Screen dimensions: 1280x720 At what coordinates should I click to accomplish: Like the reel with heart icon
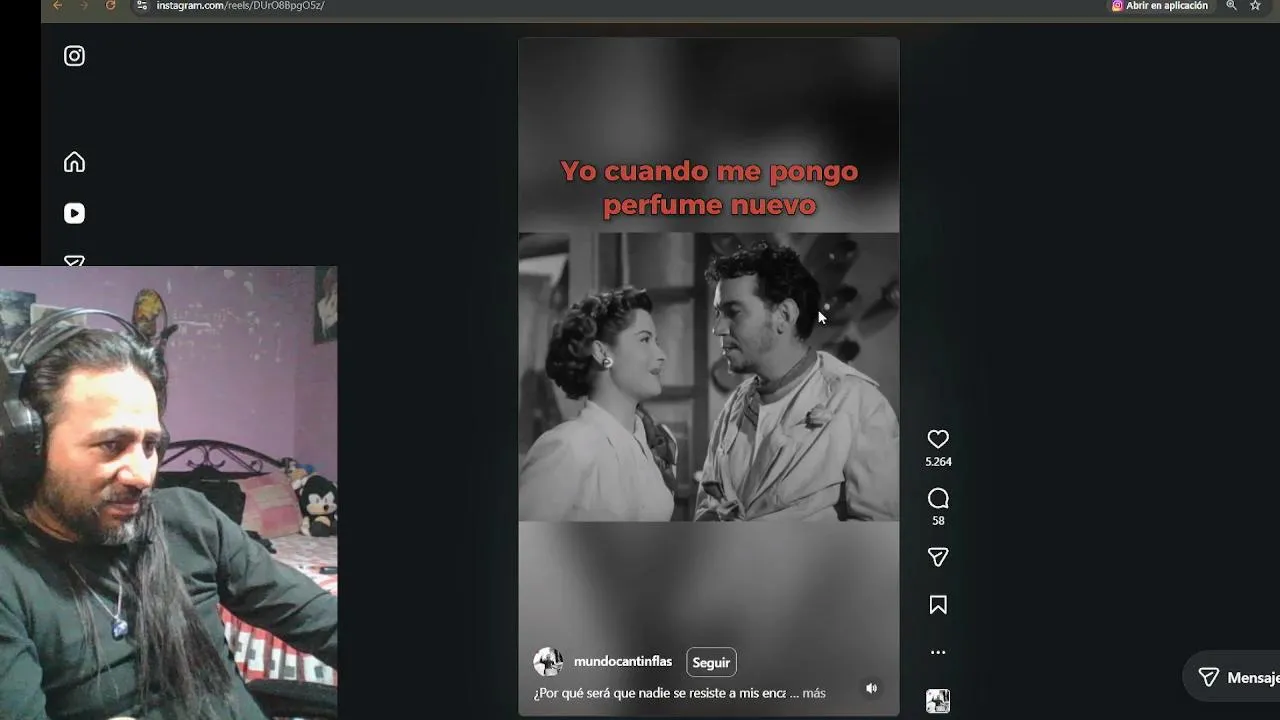[x=938, y=439]
